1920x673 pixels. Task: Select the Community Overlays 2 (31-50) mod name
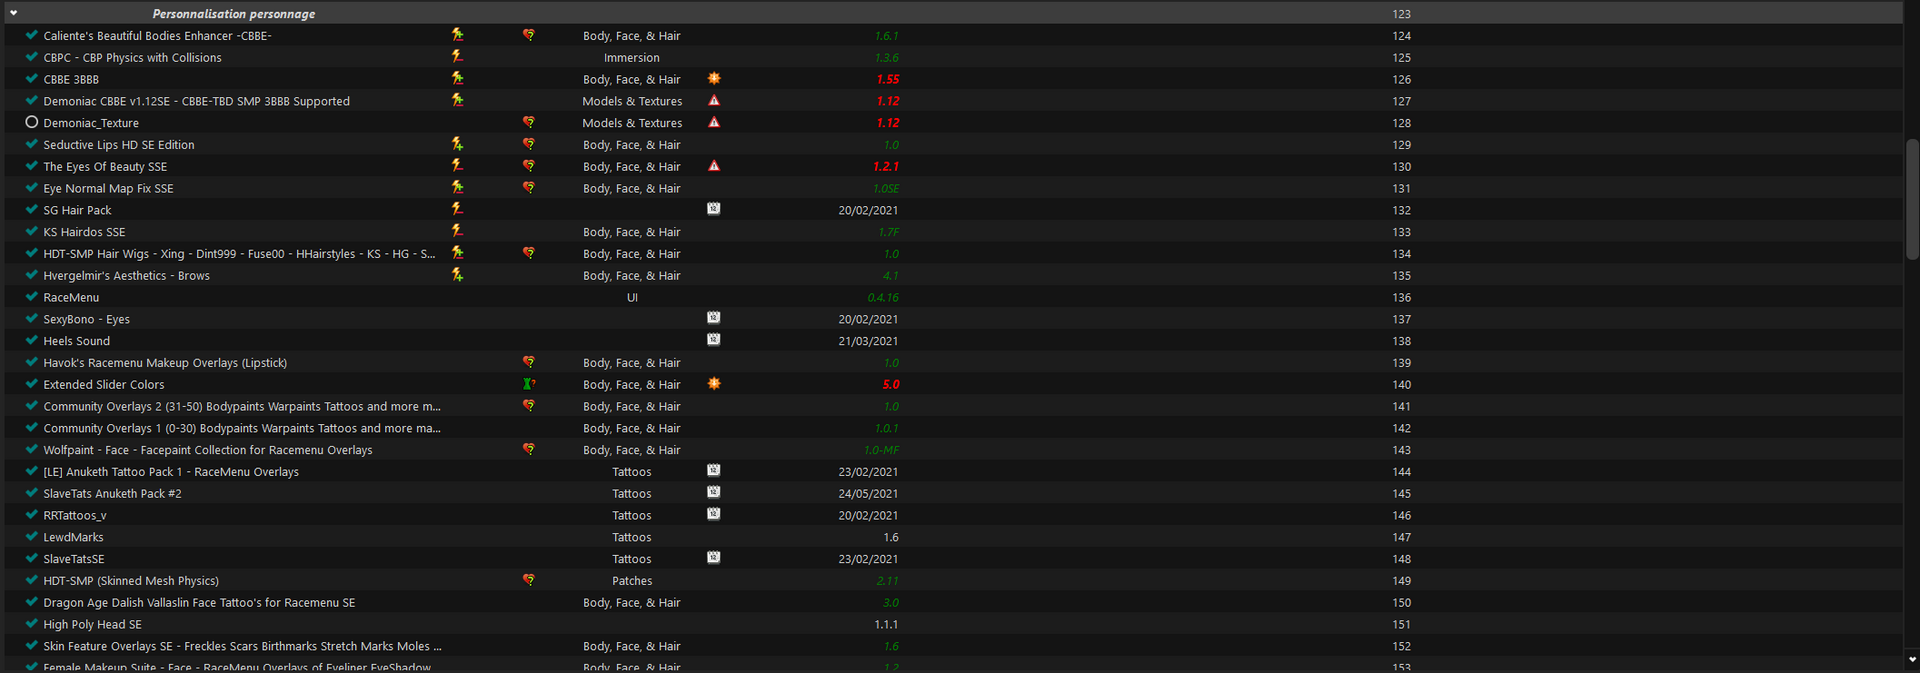(242, 407)
